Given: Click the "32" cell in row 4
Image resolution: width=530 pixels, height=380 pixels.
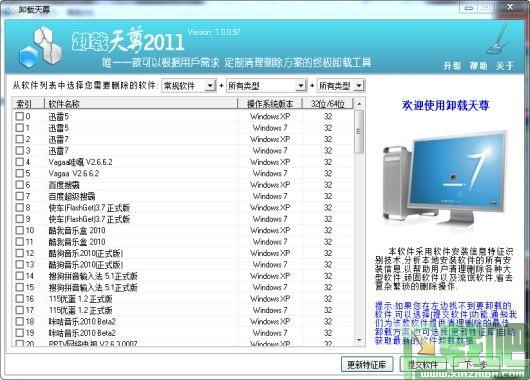Looking at the screenshot, I should [328, 162].
